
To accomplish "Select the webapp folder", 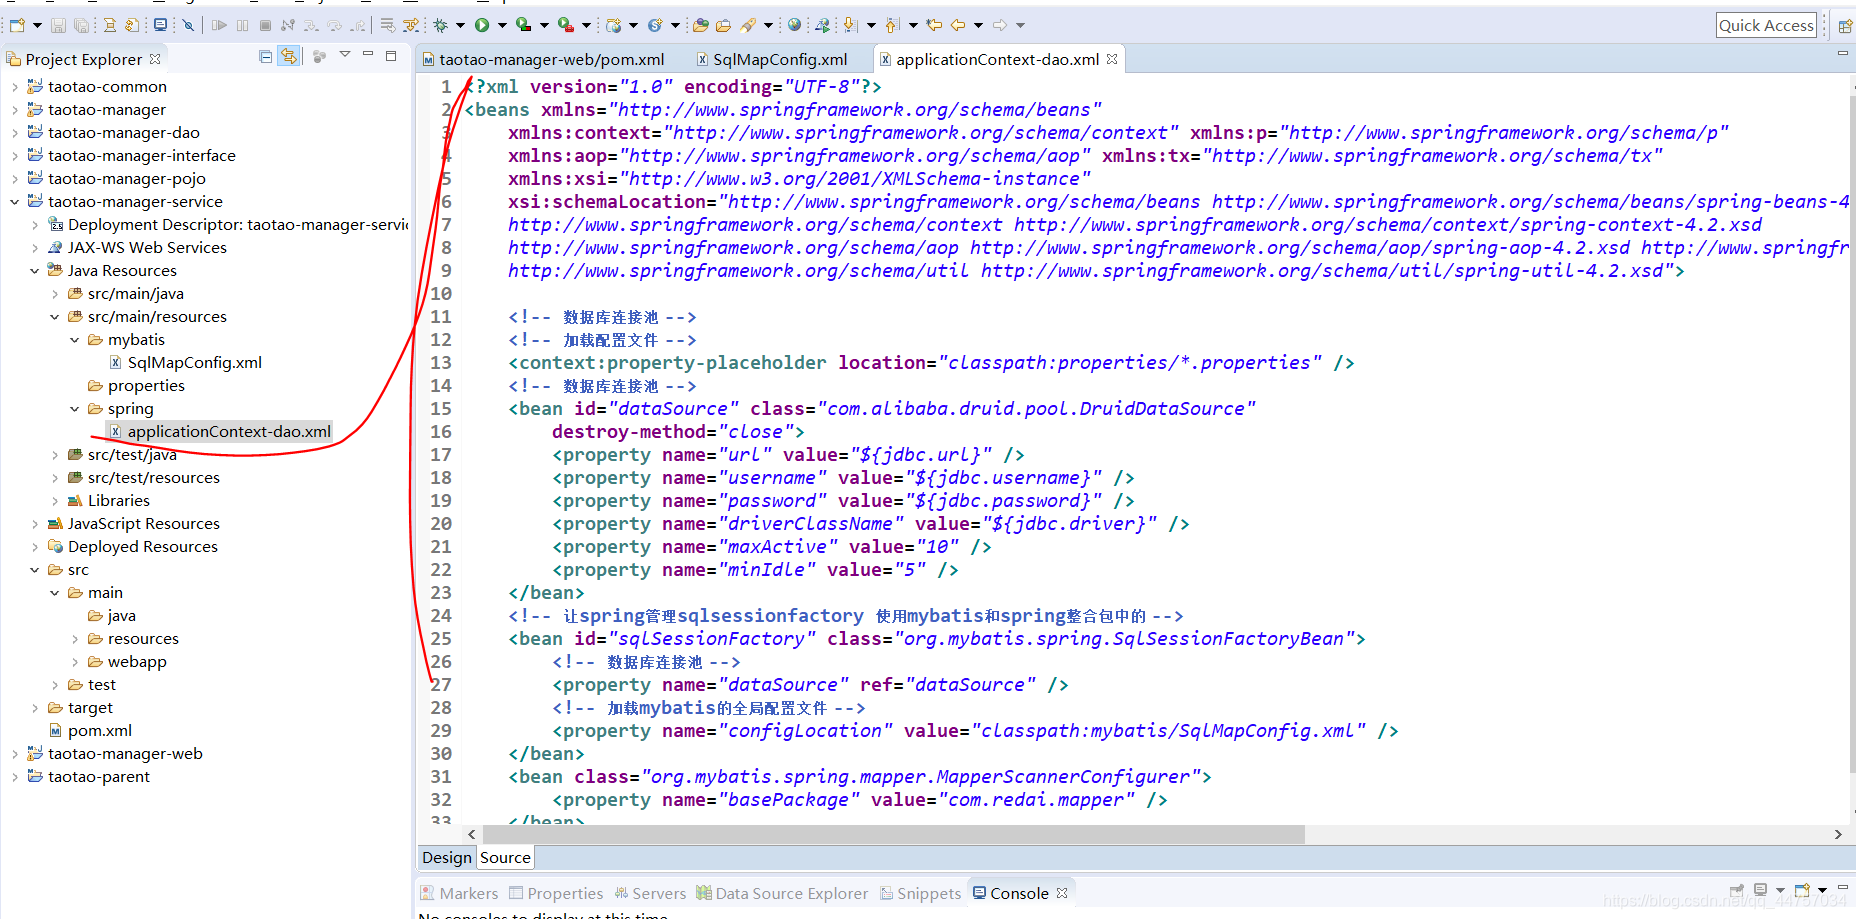I will click(127, 662).
